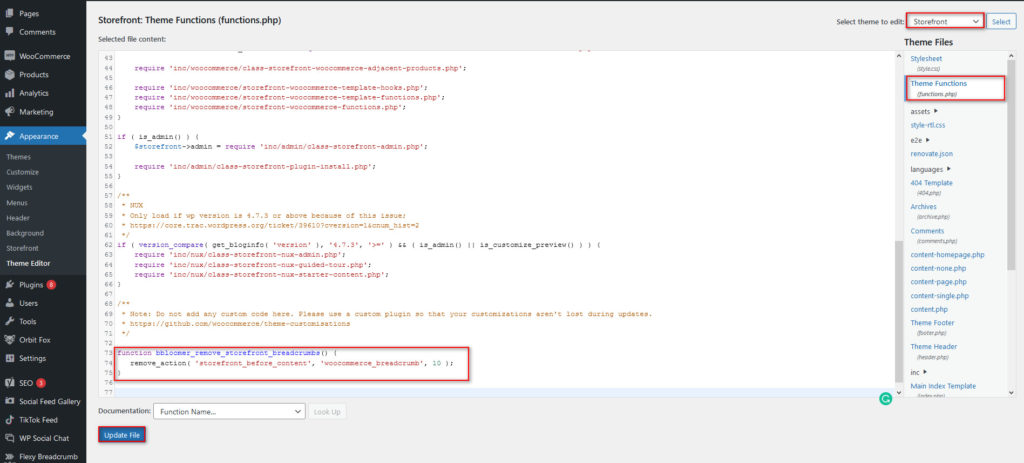Click the Users person icon
The height and width of the screenshot is (463, 1024).
click(10, 303)
